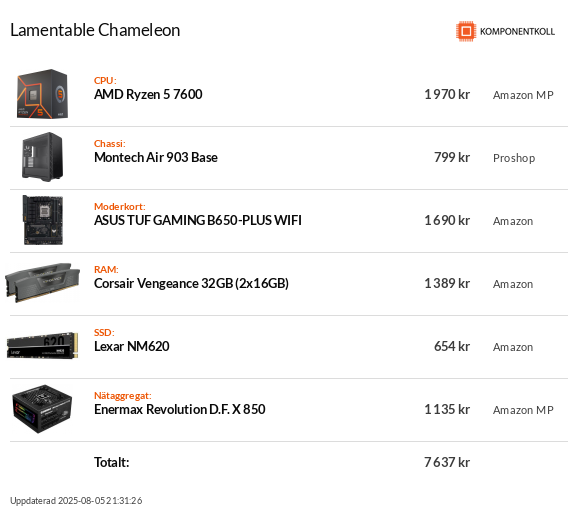Click the 1 970 kr CPU price
The image size is (577, 514).
447,95
